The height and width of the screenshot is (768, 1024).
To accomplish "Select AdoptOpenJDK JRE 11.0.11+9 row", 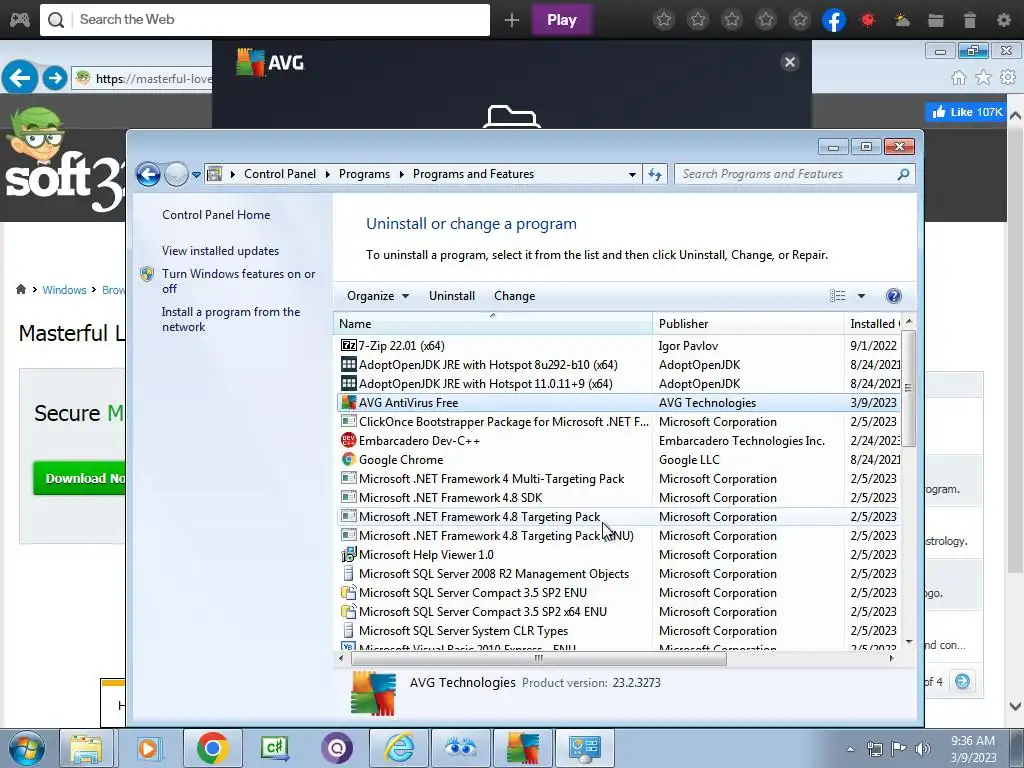I will (619, 384).
